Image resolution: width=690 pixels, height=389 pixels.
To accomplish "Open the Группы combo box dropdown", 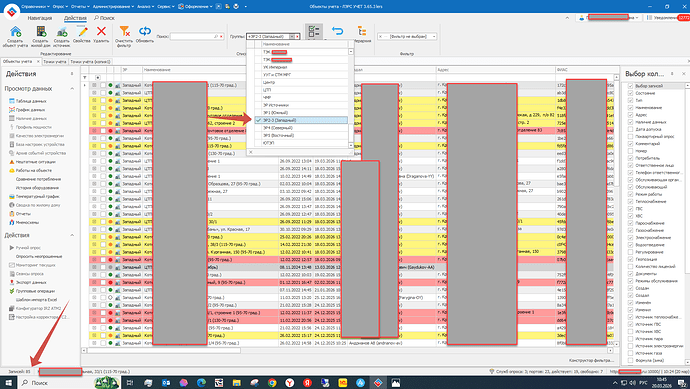I will click(292, 37).
